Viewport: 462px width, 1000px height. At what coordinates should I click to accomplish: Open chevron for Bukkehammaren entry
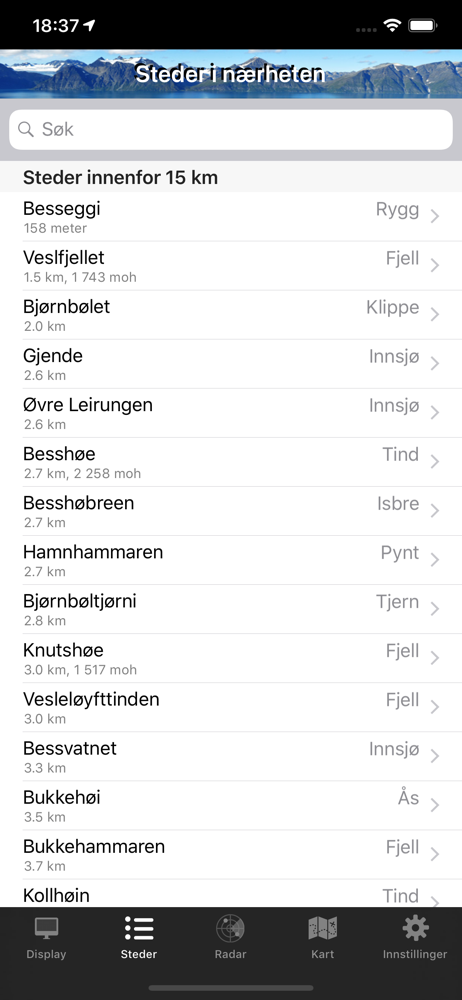(435, 855)
